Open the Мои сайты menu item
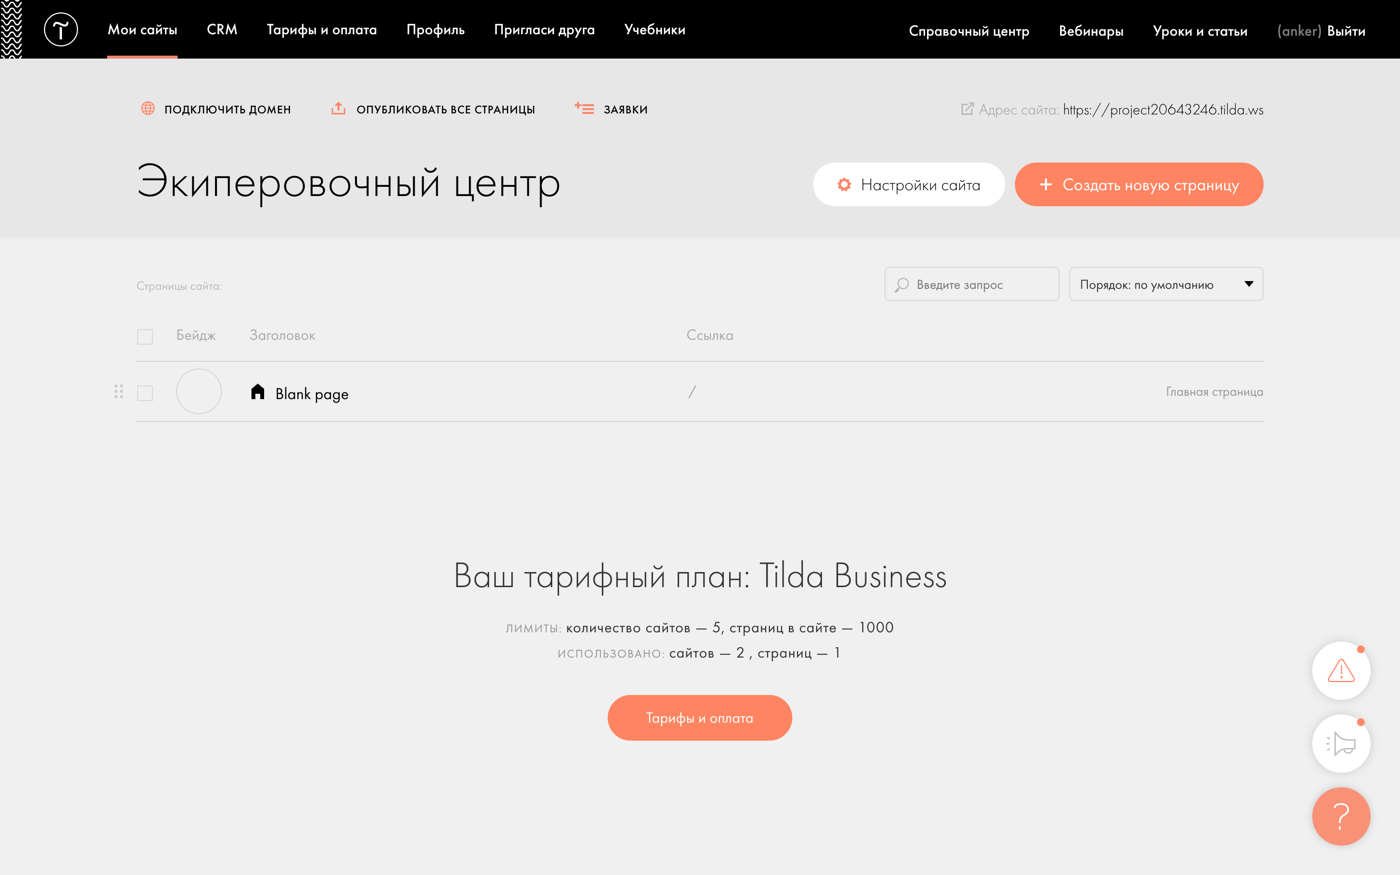The width and height of the screenshot is (1400, 875). coord(142,30)
